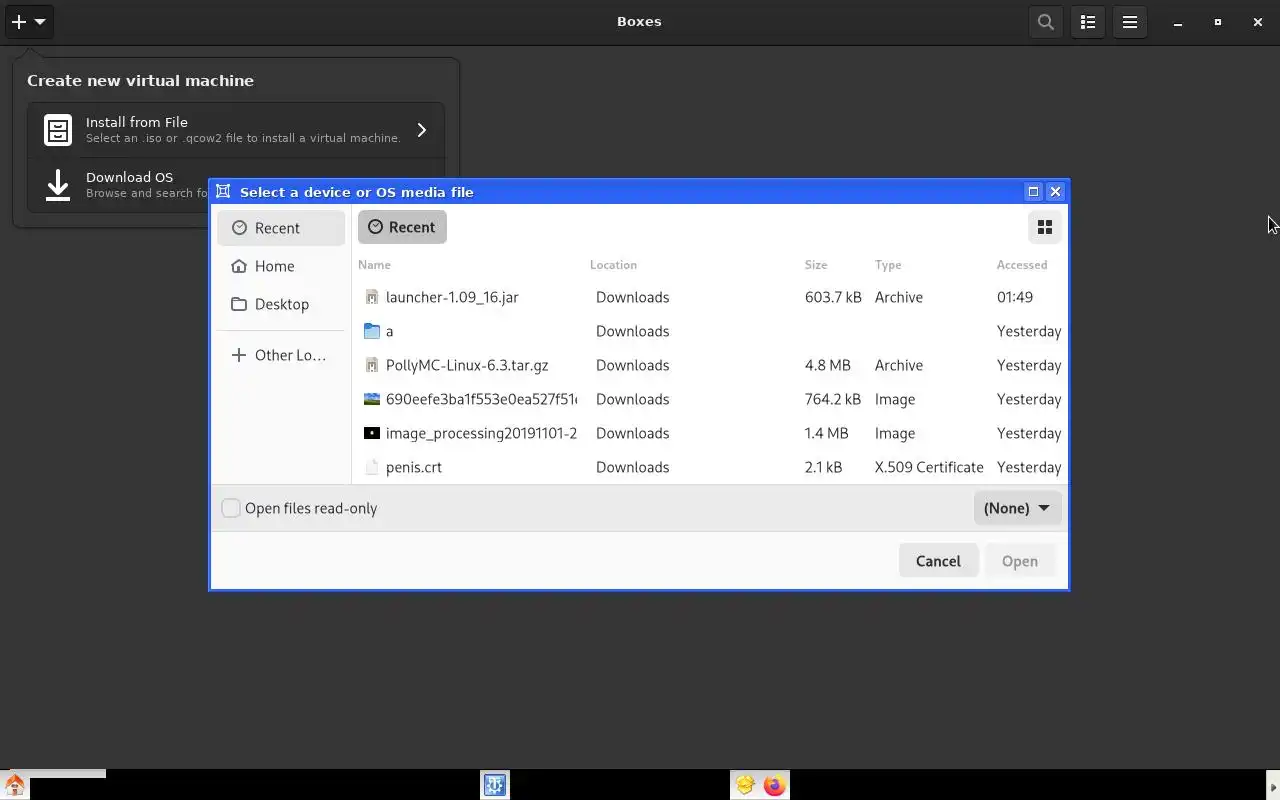This screenshot has width=1280, height=800.
Task: Open the Boxes hamburger menu
Action: tap(1130, 21)
